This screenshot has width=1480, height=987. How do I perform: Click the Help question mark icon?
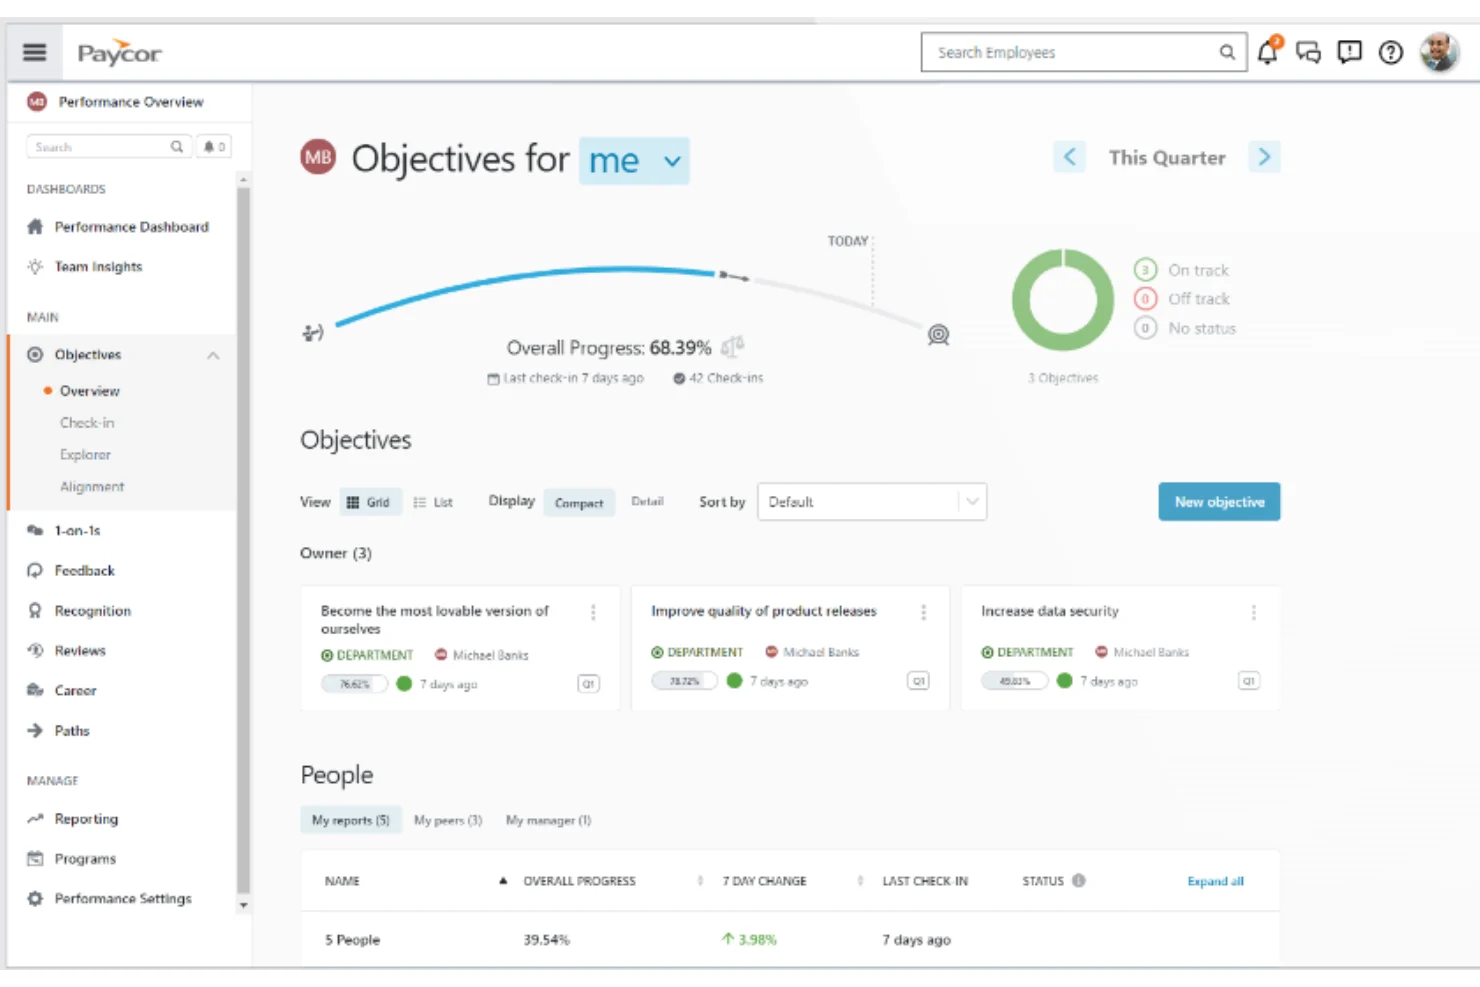(x=1390, y=53)
